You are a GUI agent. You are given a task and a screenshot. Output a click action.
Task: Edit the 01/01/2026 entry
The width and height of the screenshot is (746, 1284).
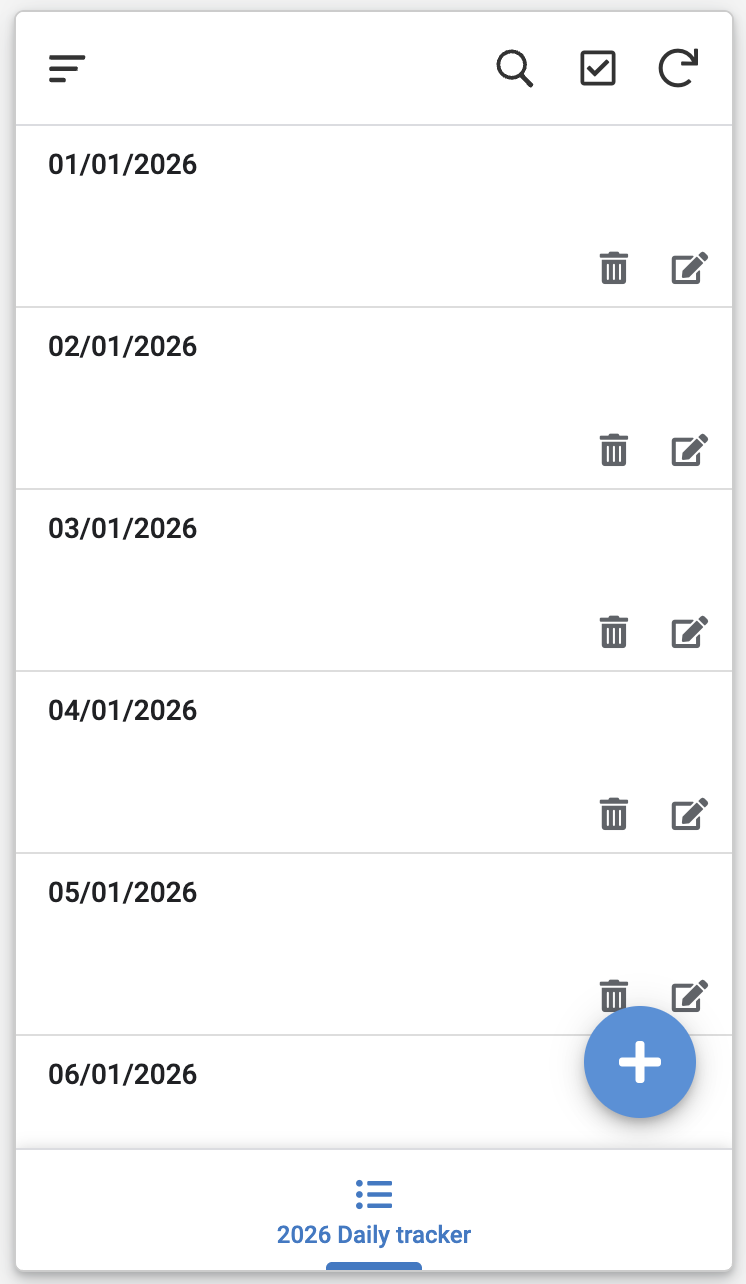[689, 268]
